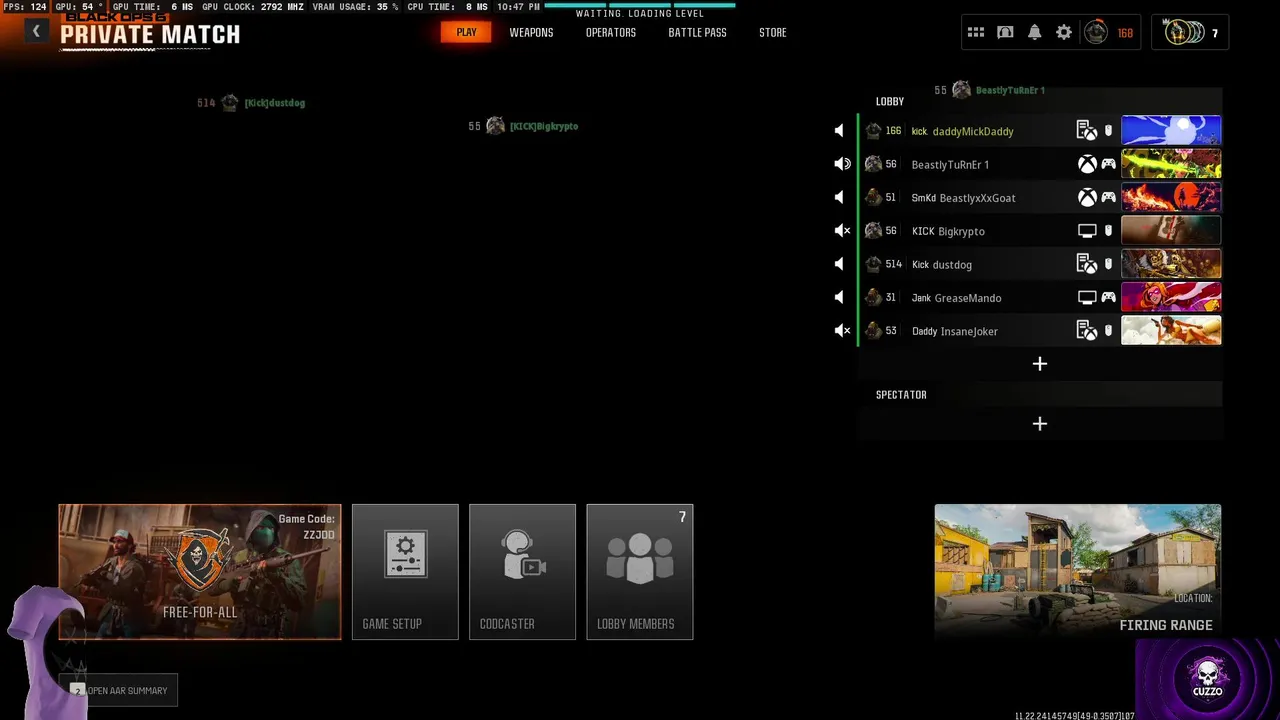Select the Free-For-All game mode tile
The width and height of the screenshot is (1280, 720).
click(200, 572)
